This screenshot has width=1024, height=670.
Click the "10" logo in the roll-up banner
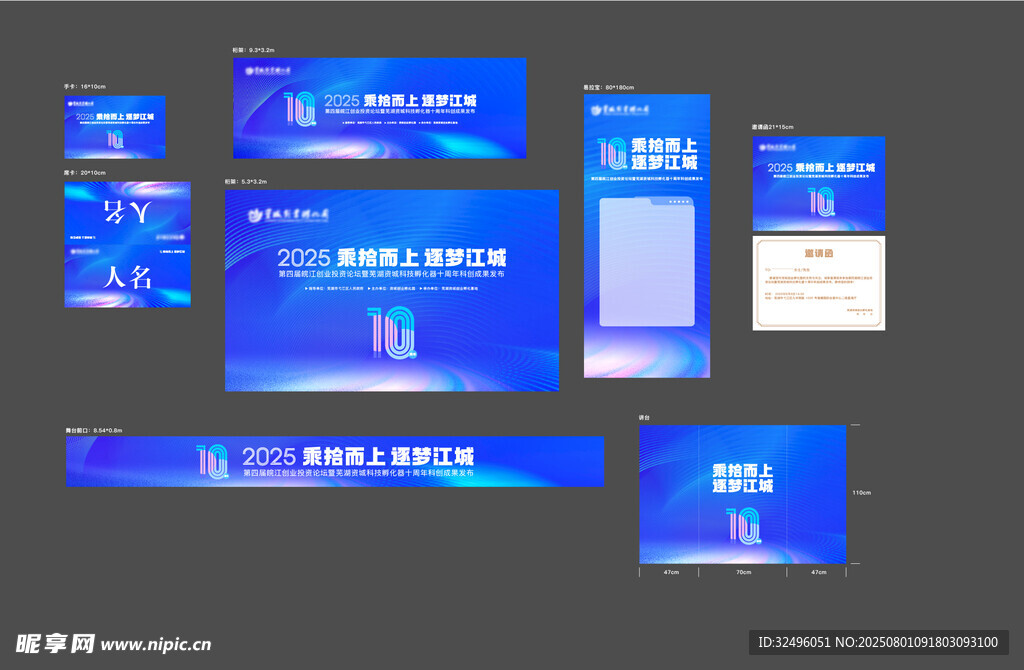pos(613,153)
